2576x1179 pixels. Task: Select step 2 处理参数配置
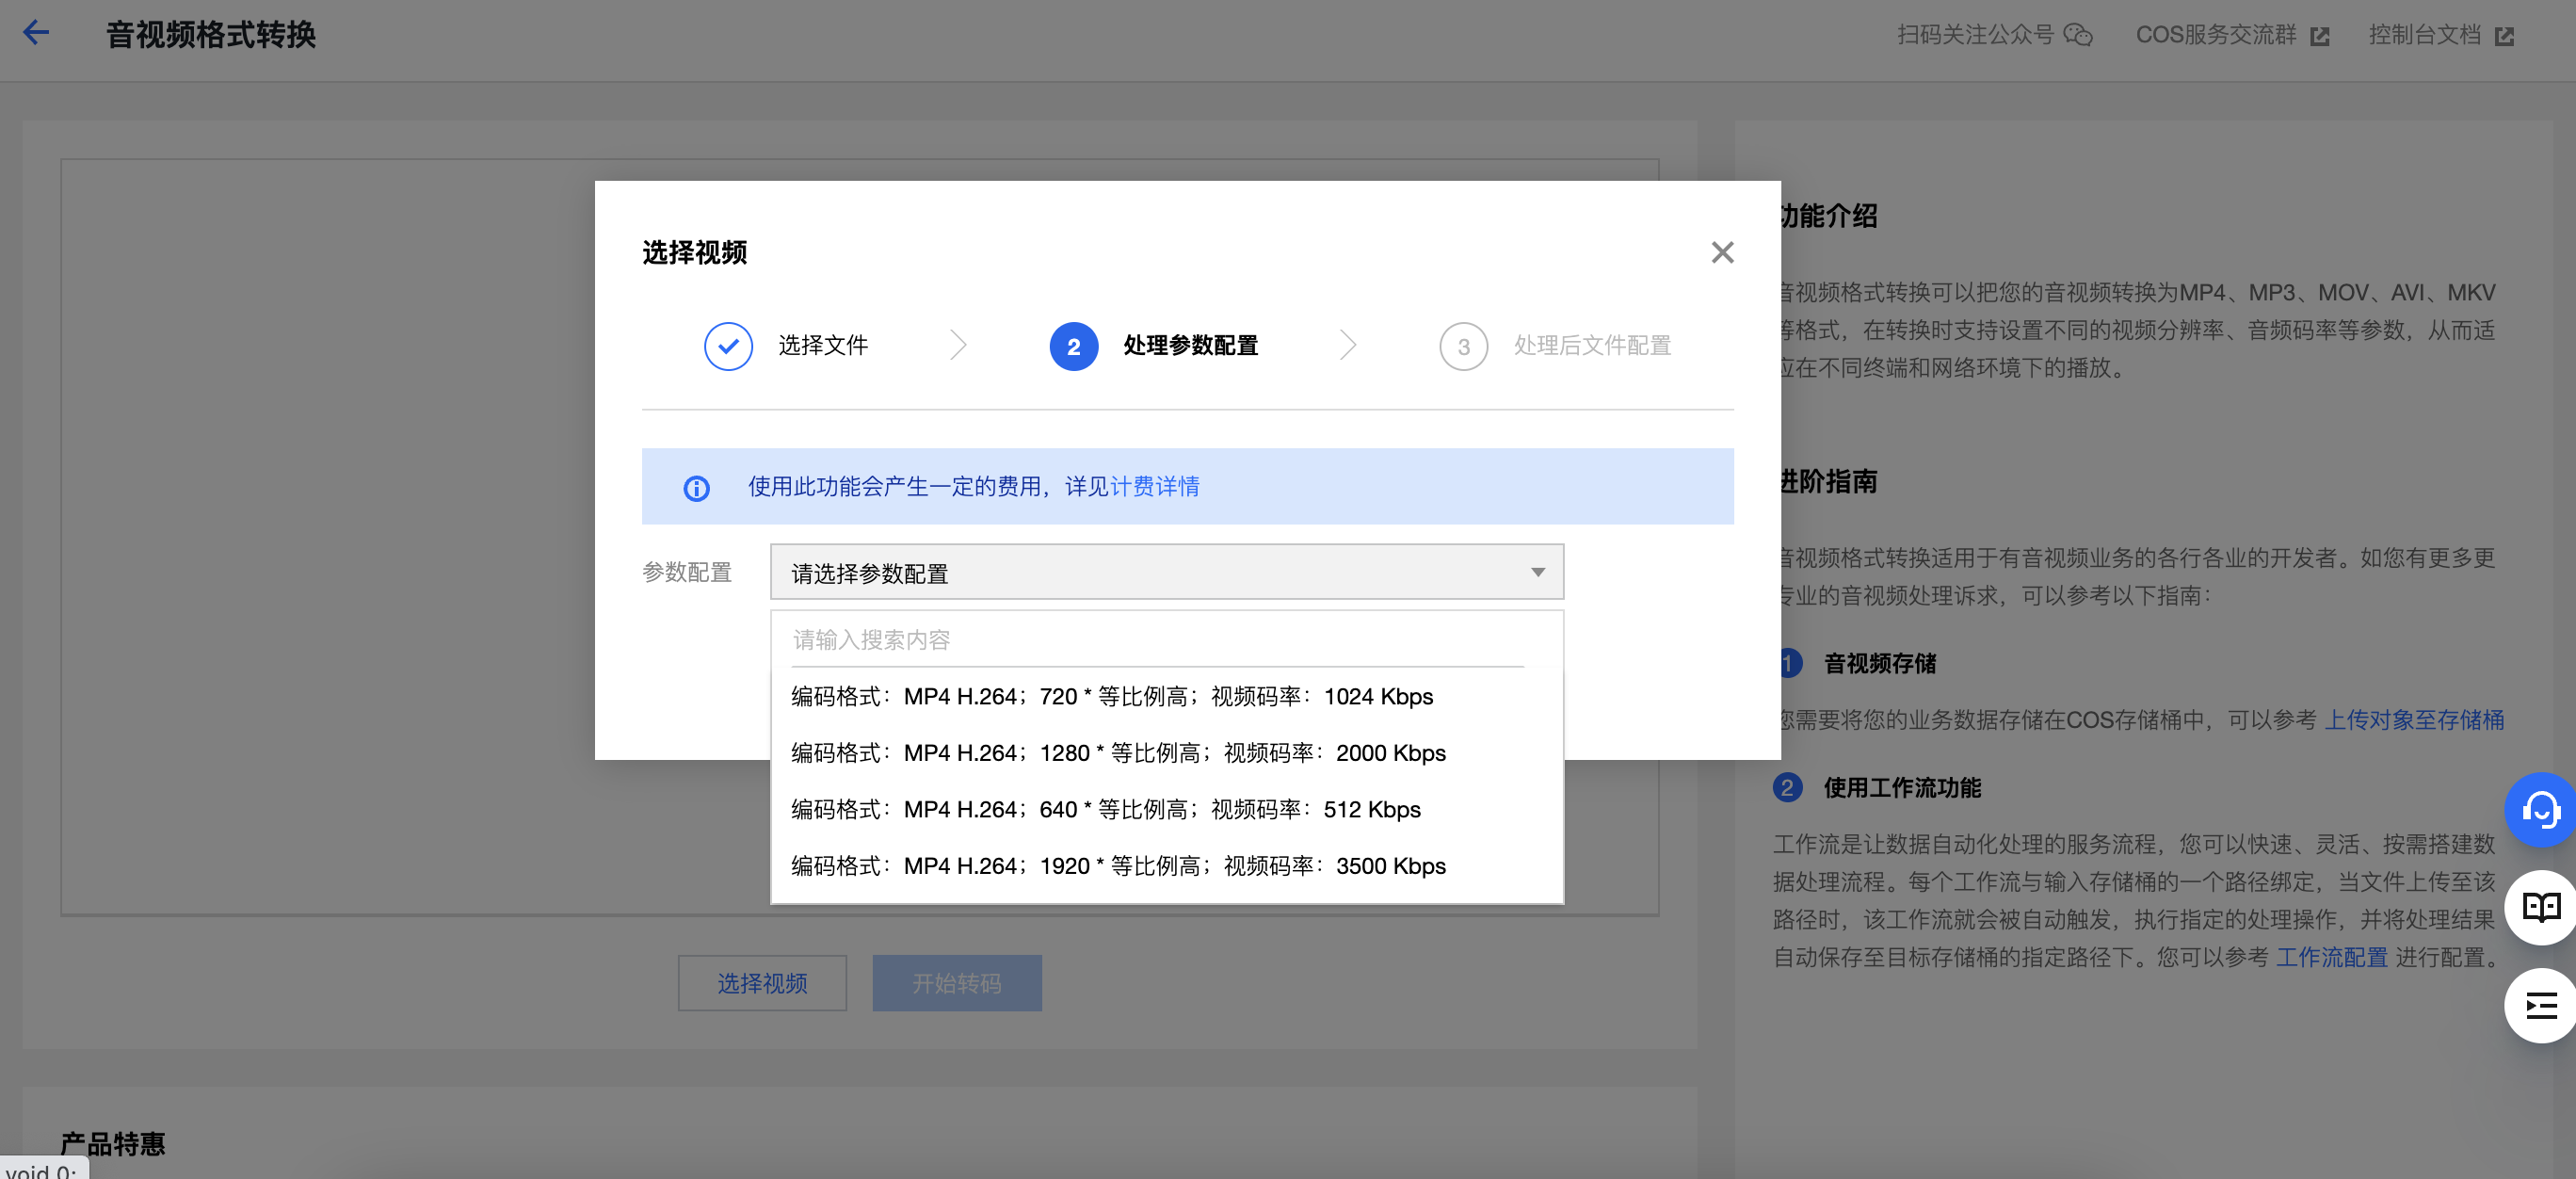tap(1073, 346)
